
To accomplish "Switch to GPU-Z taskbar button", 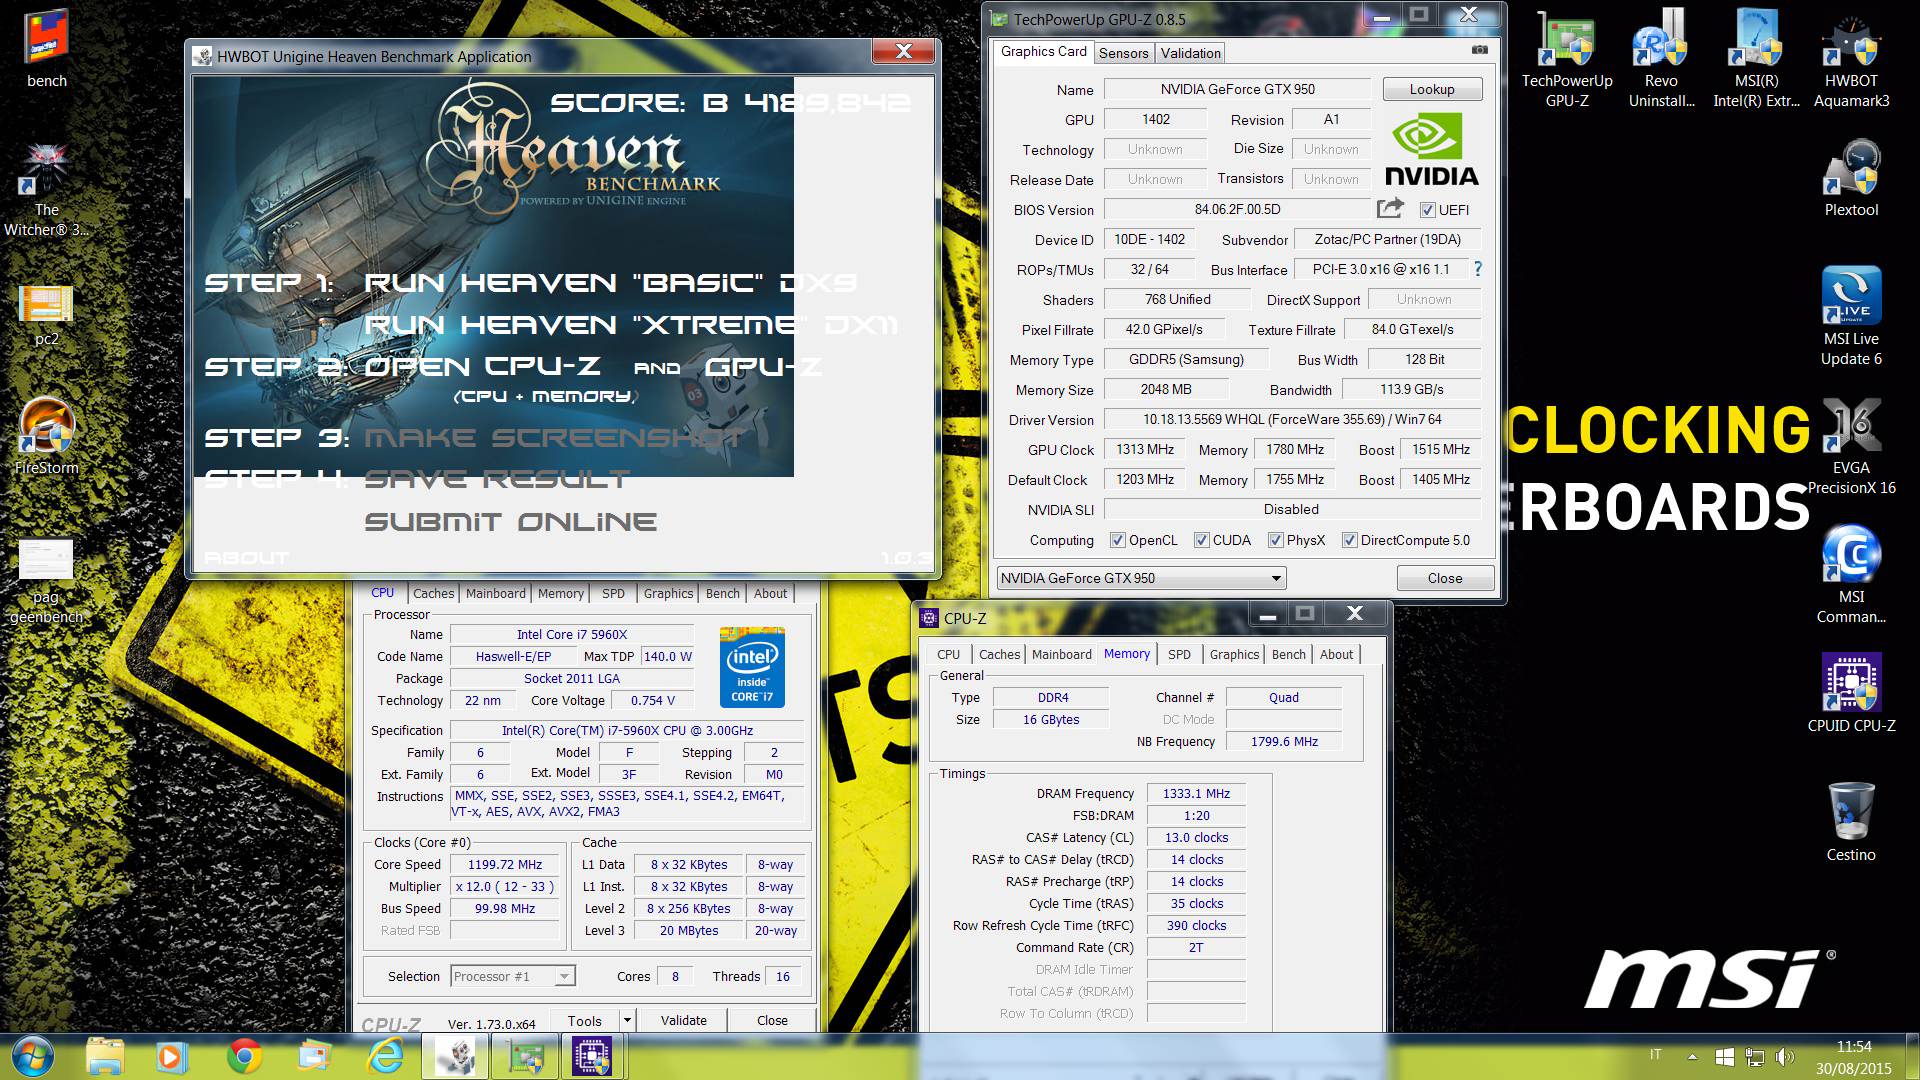I will 526,1056.
